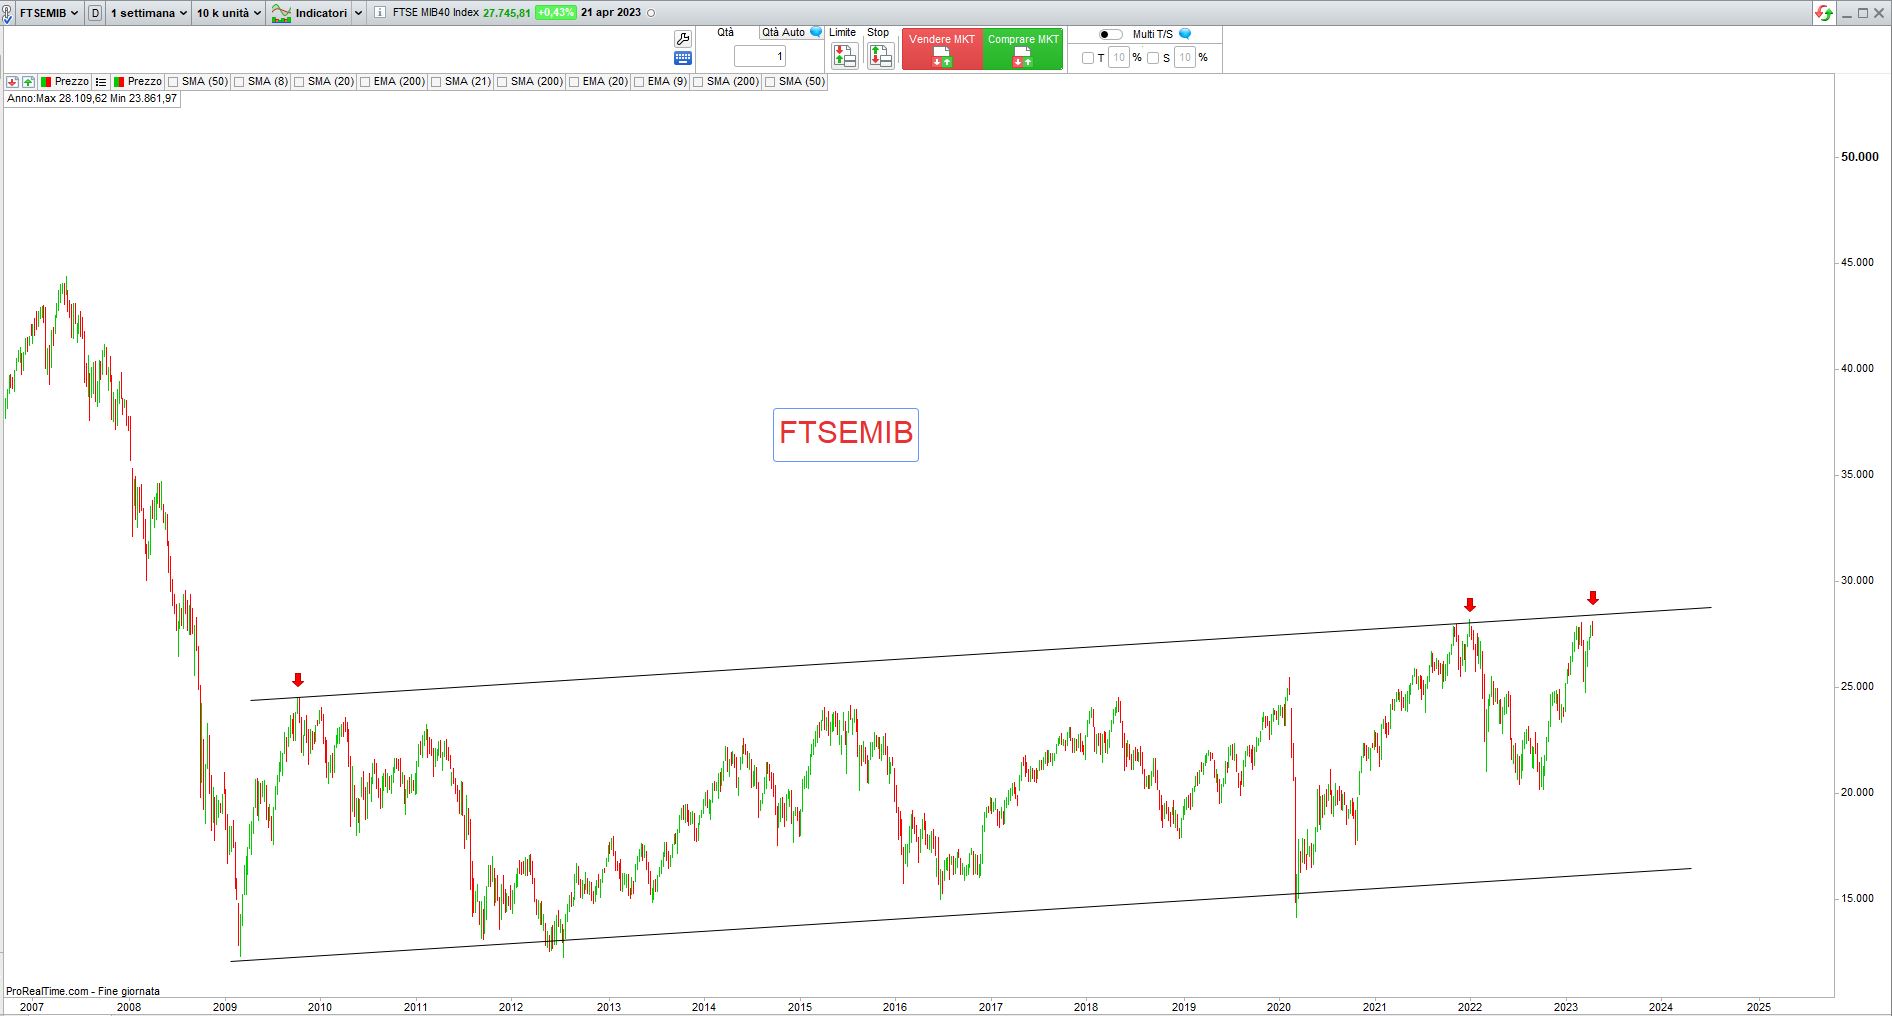The image size is (1892, 1016).
Task: Click the S percentage input field
Action: point(1184,58)
